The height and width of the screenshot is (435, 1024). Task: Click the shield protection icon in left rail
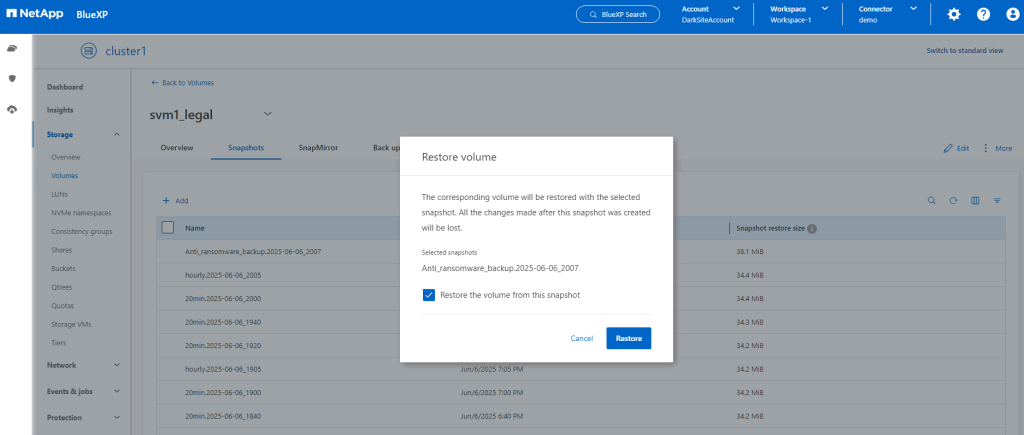point(12,78)
